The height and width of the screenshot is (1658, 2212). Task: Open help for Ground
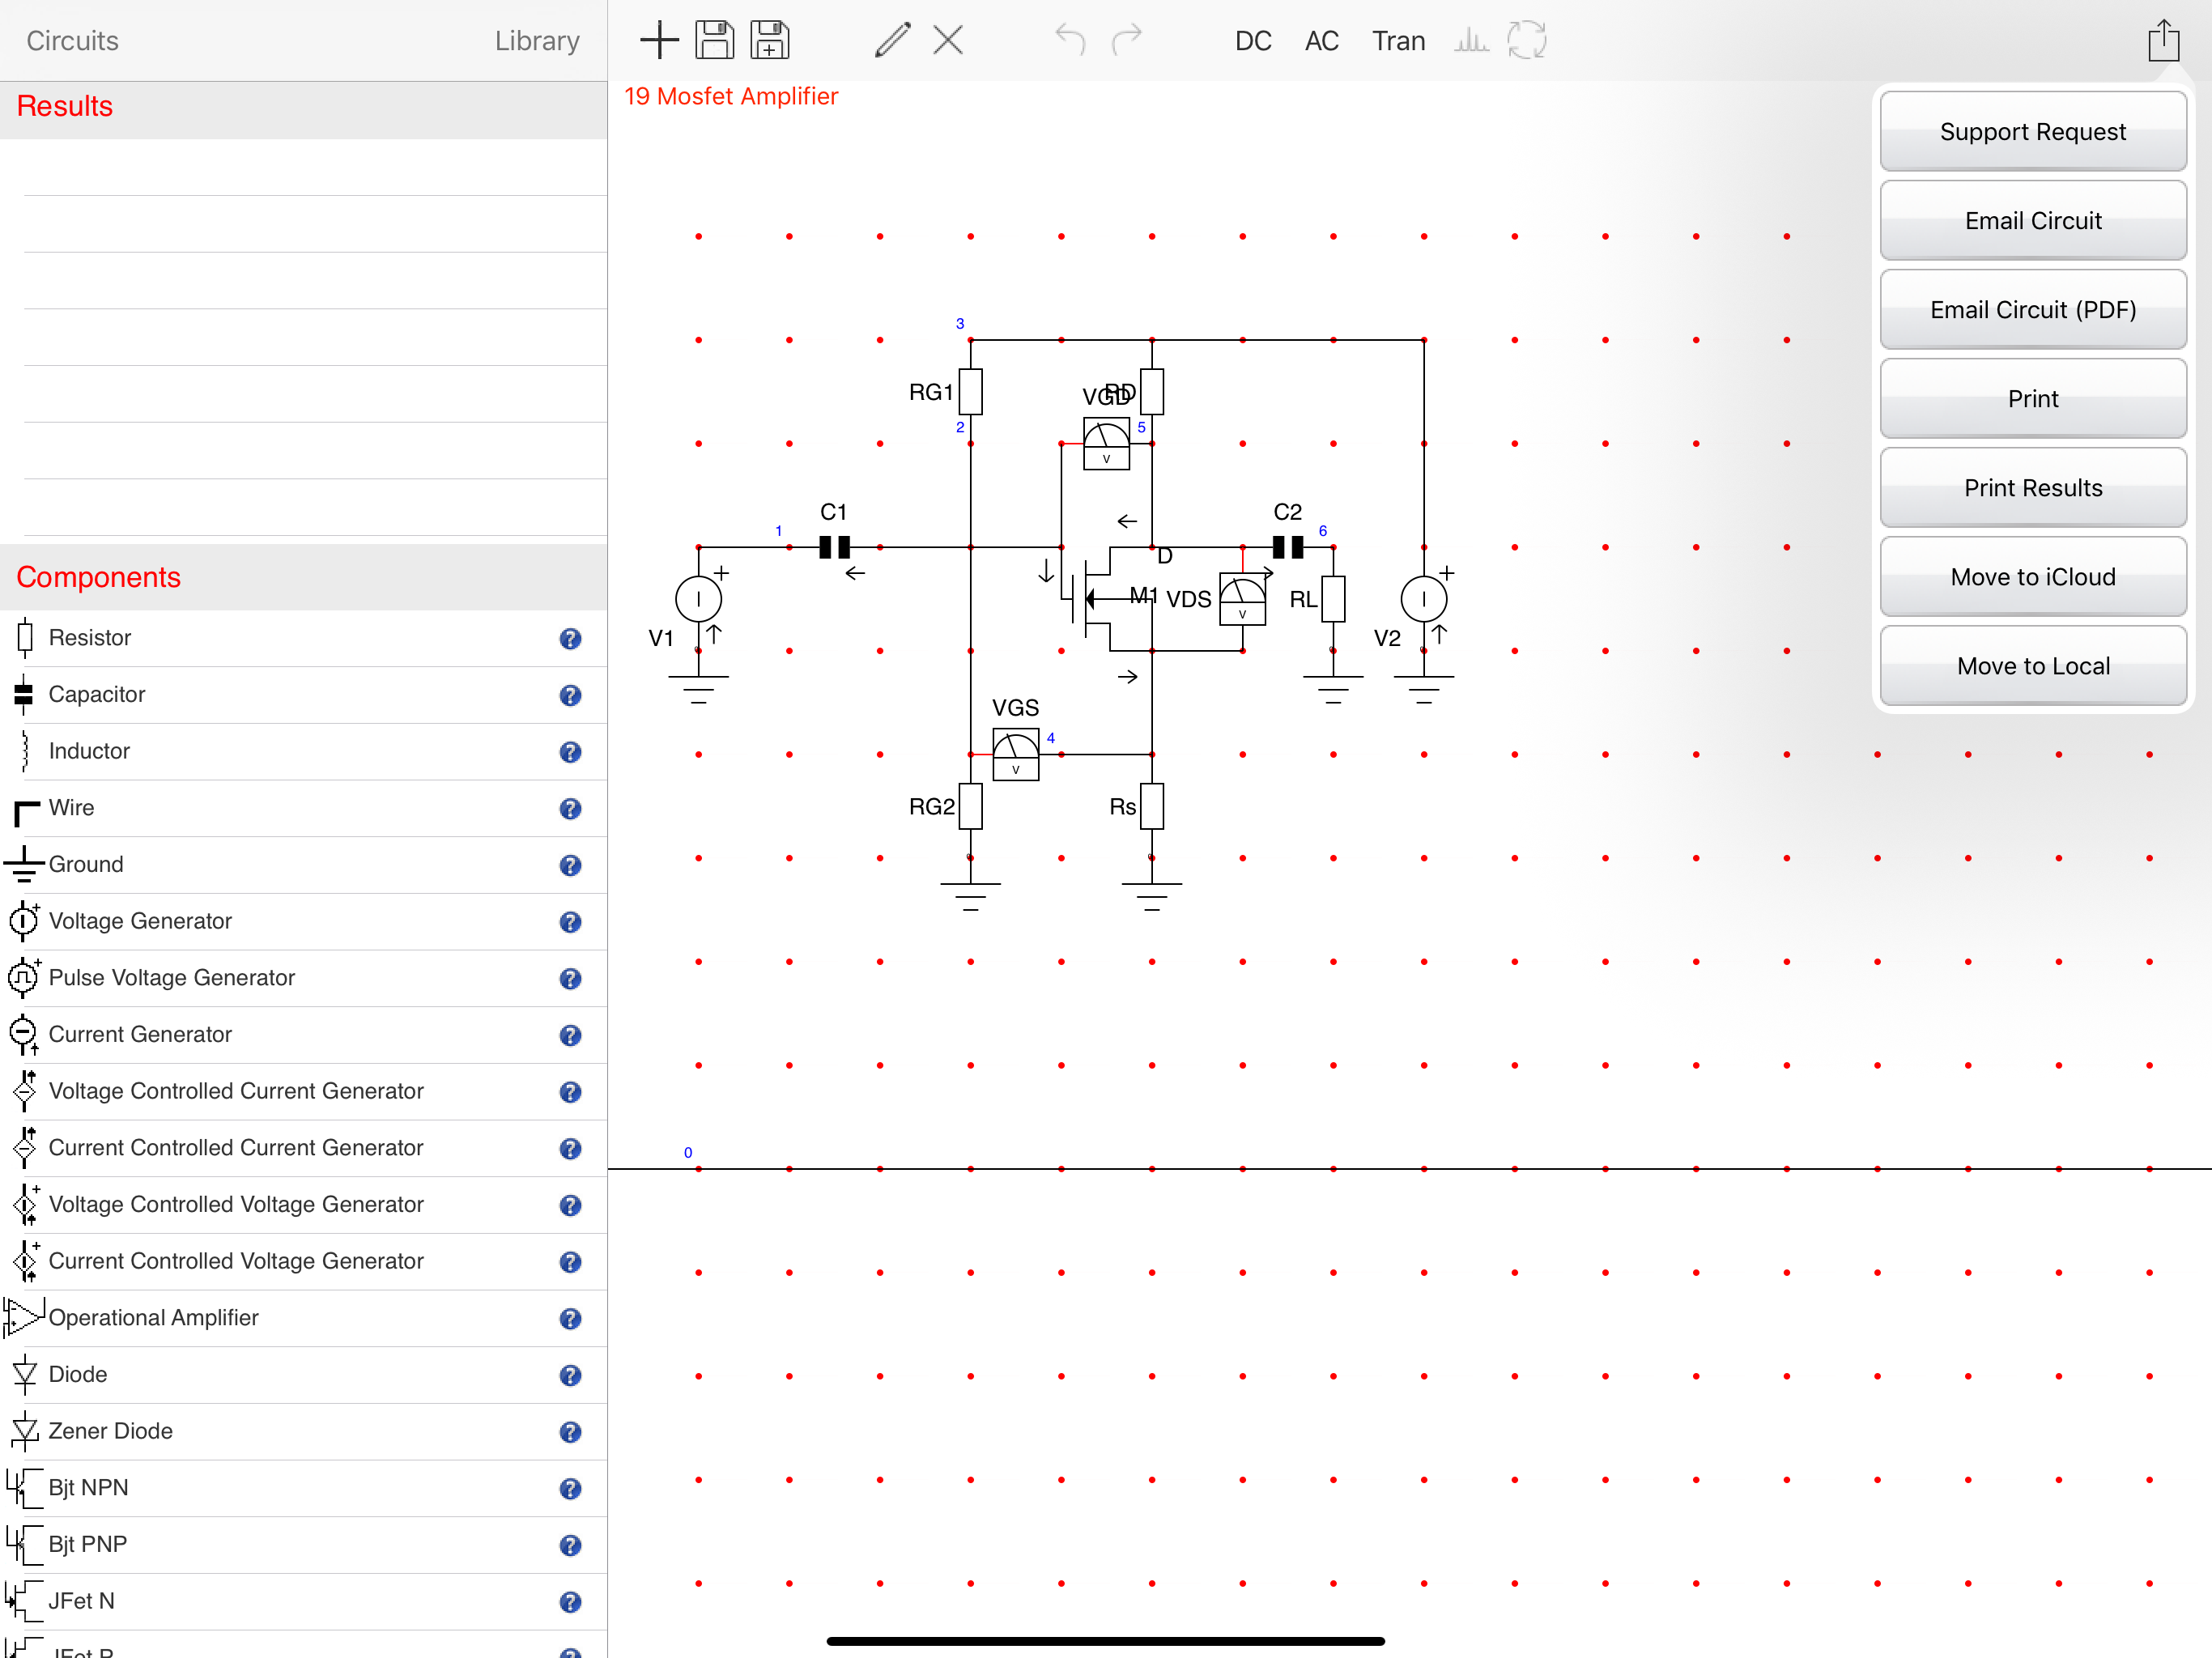pyautogui.click(x=570, y=866)
